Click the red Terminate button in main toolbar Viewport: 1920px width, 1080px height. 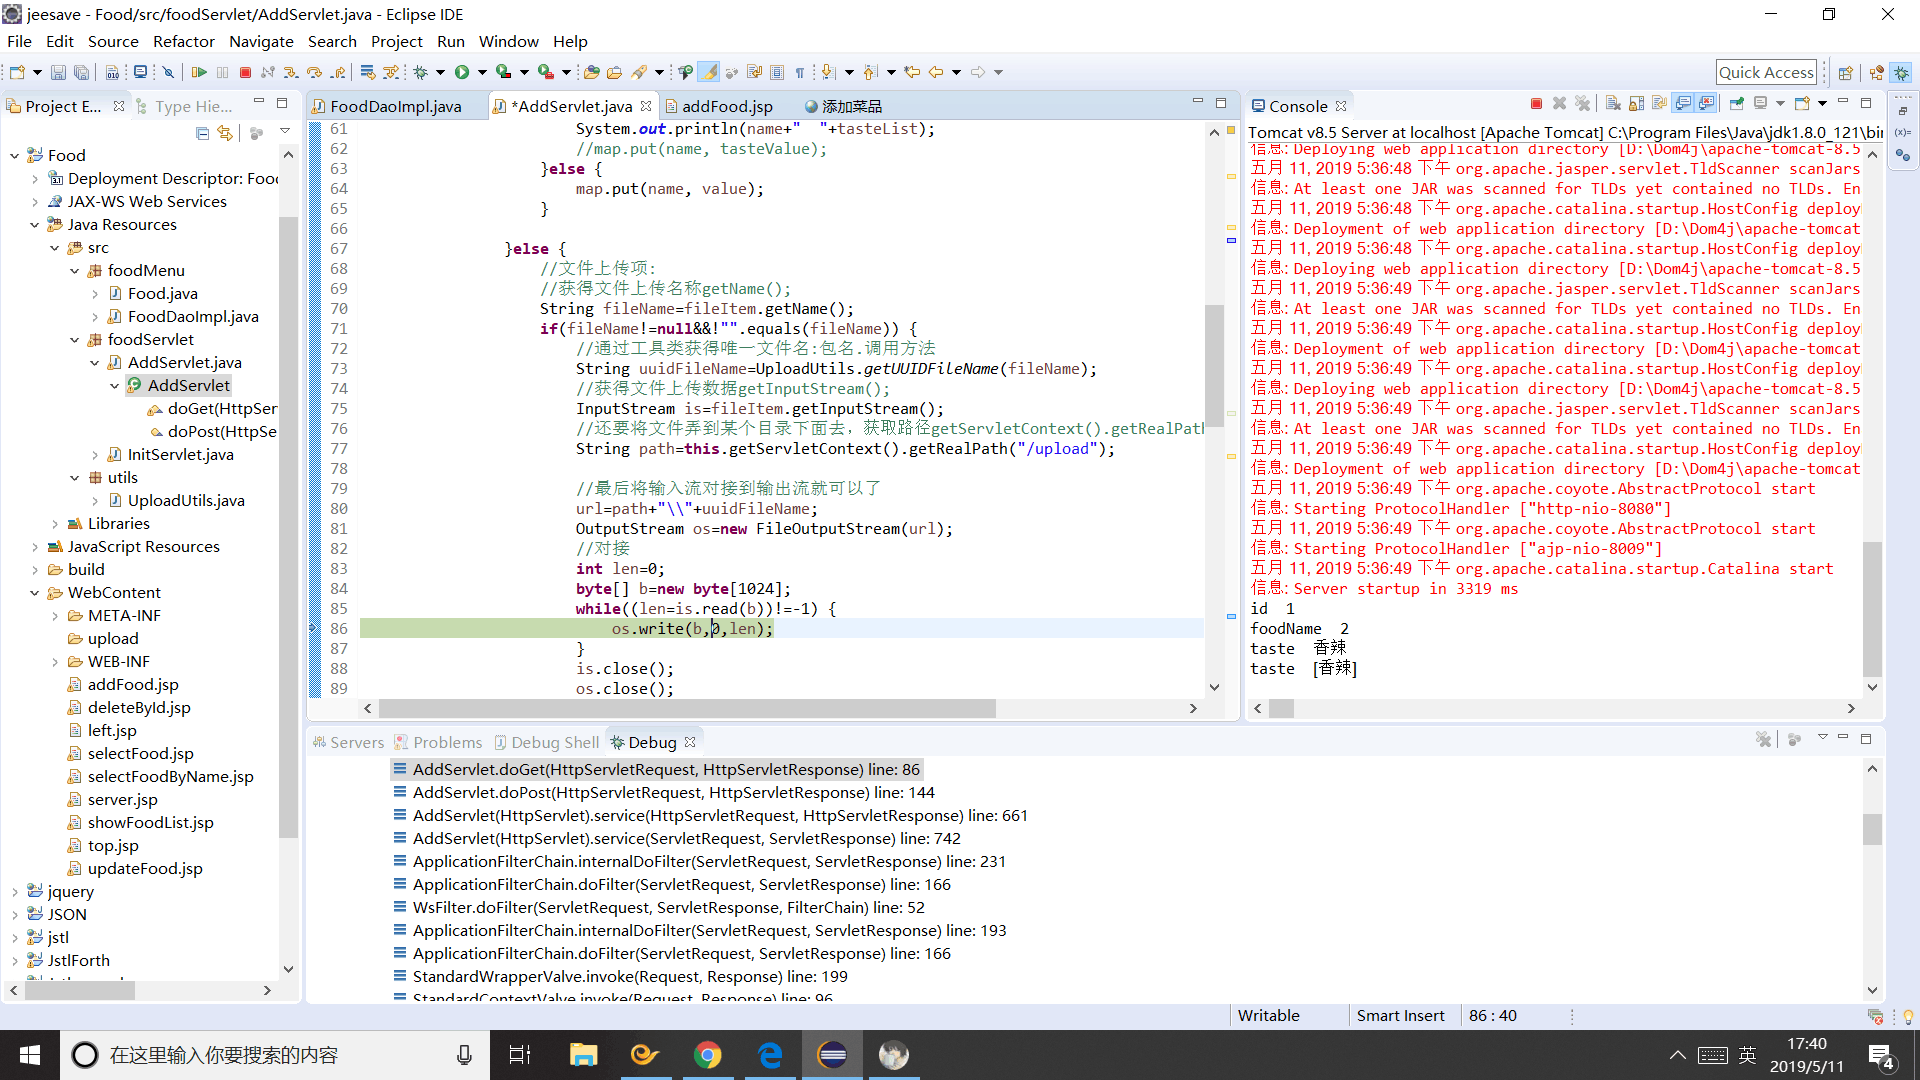tap(245, 72)
